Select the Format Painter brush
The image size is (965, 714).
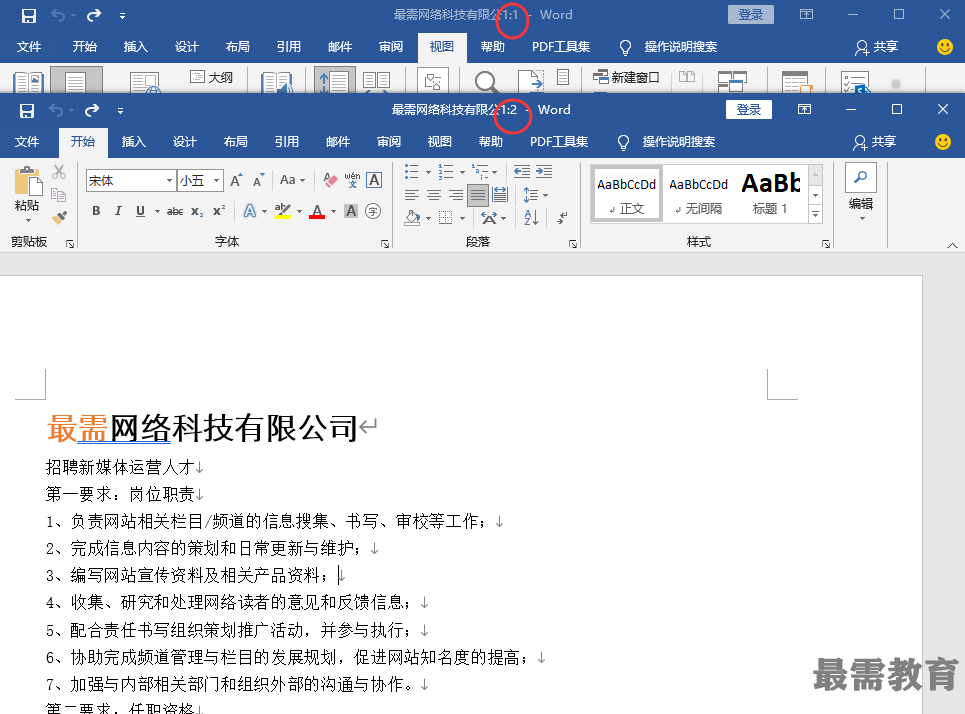[59, 217]
